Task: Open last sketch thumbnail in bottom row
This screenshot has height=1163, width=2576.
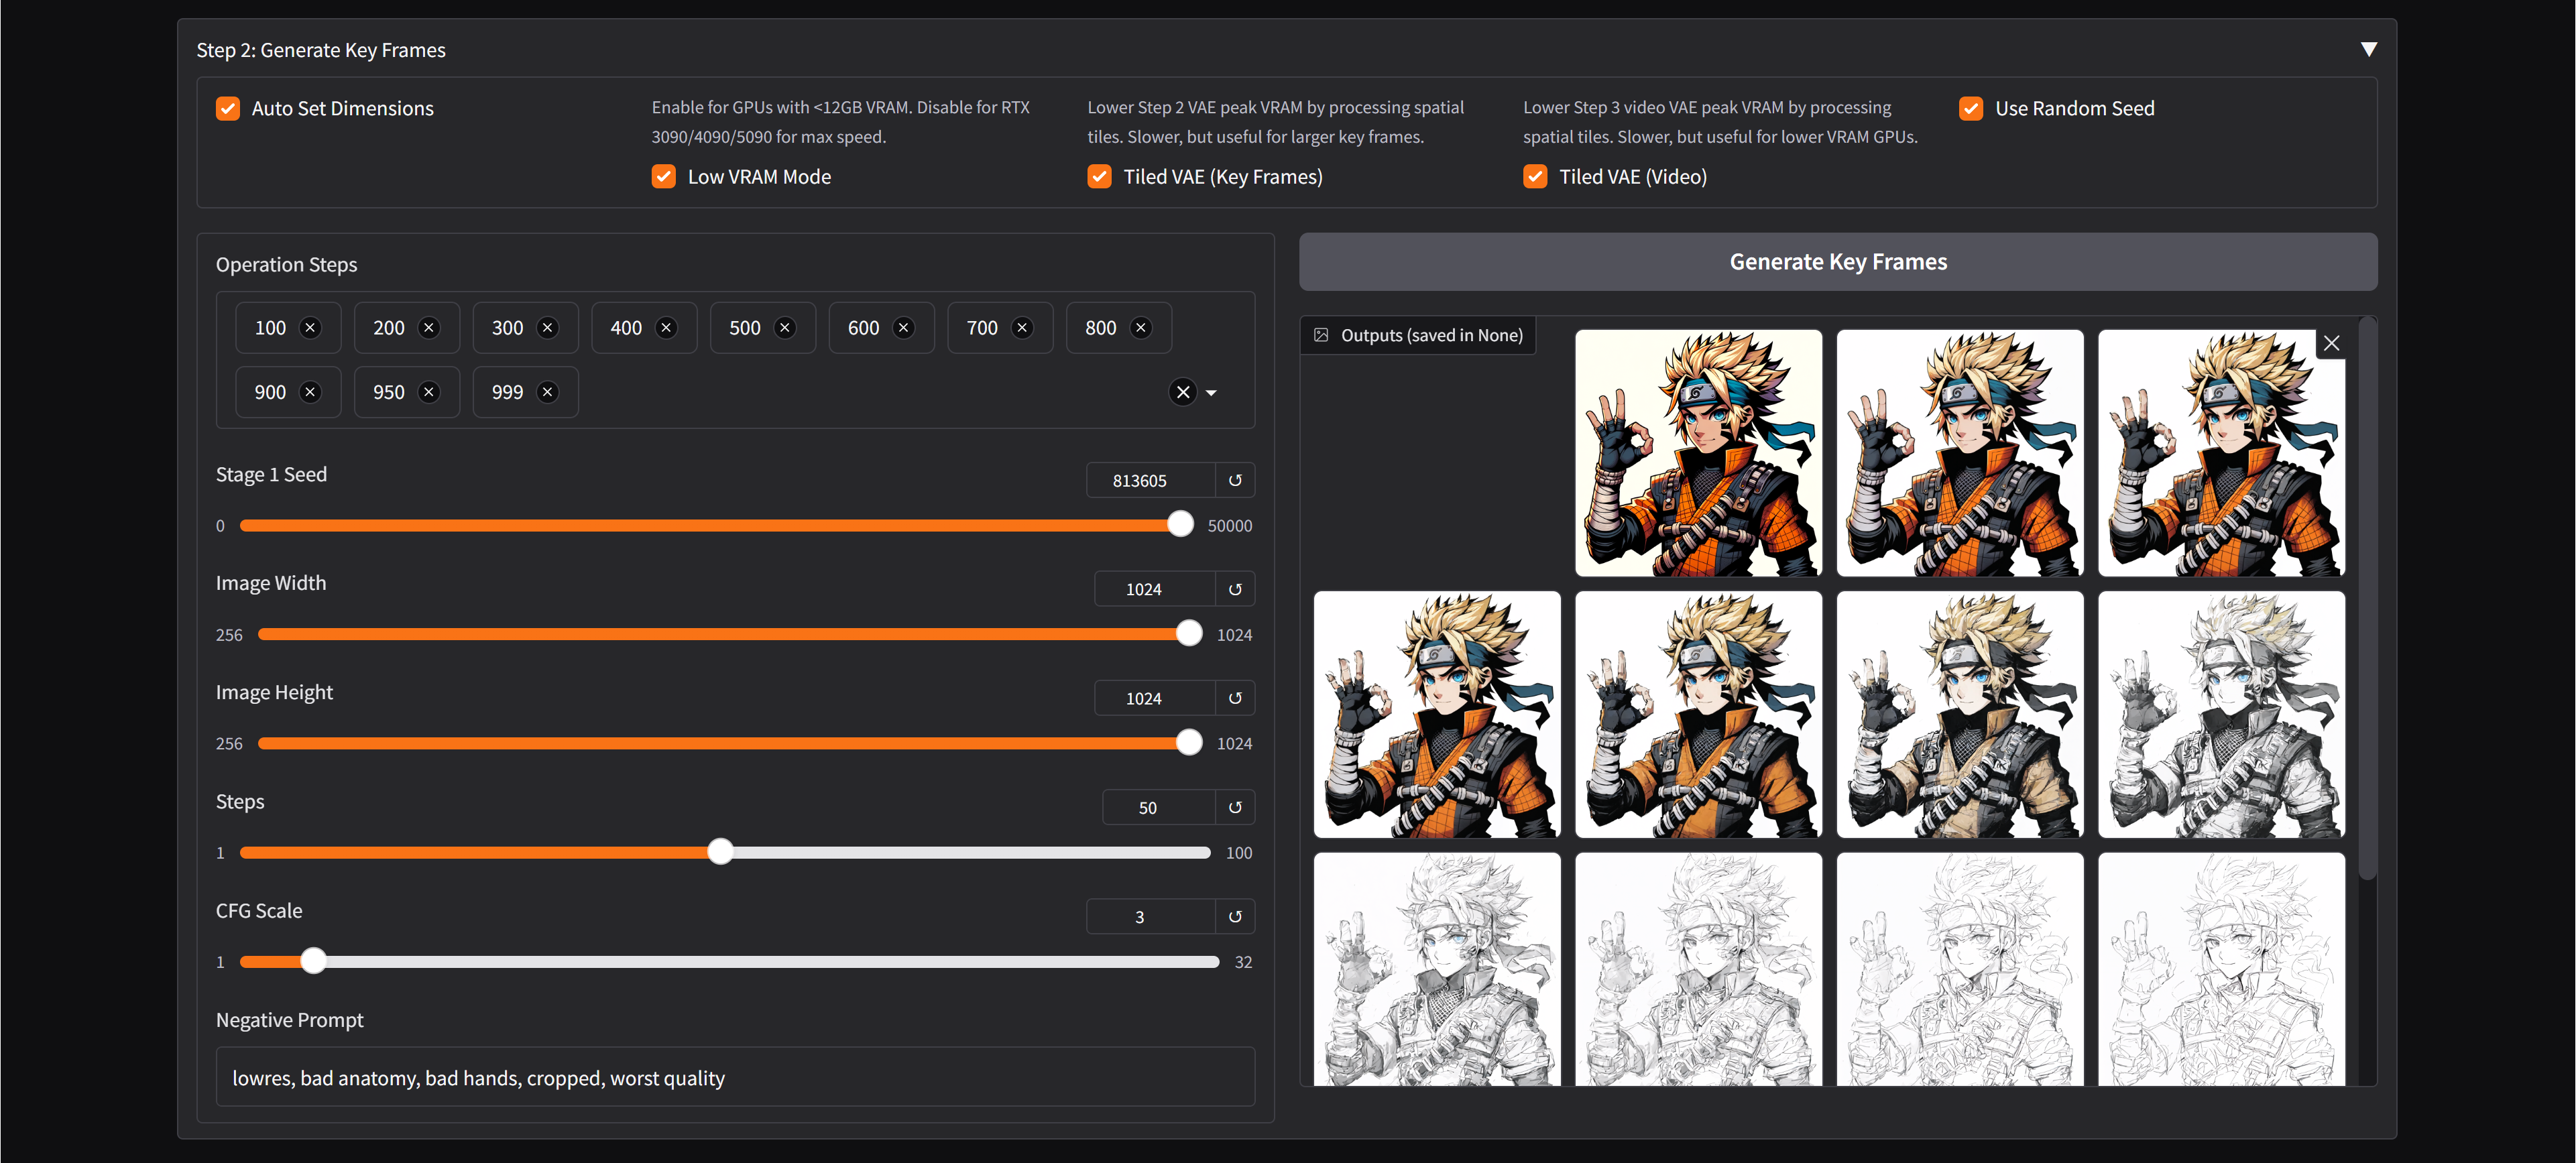Action: [2221, 969]
